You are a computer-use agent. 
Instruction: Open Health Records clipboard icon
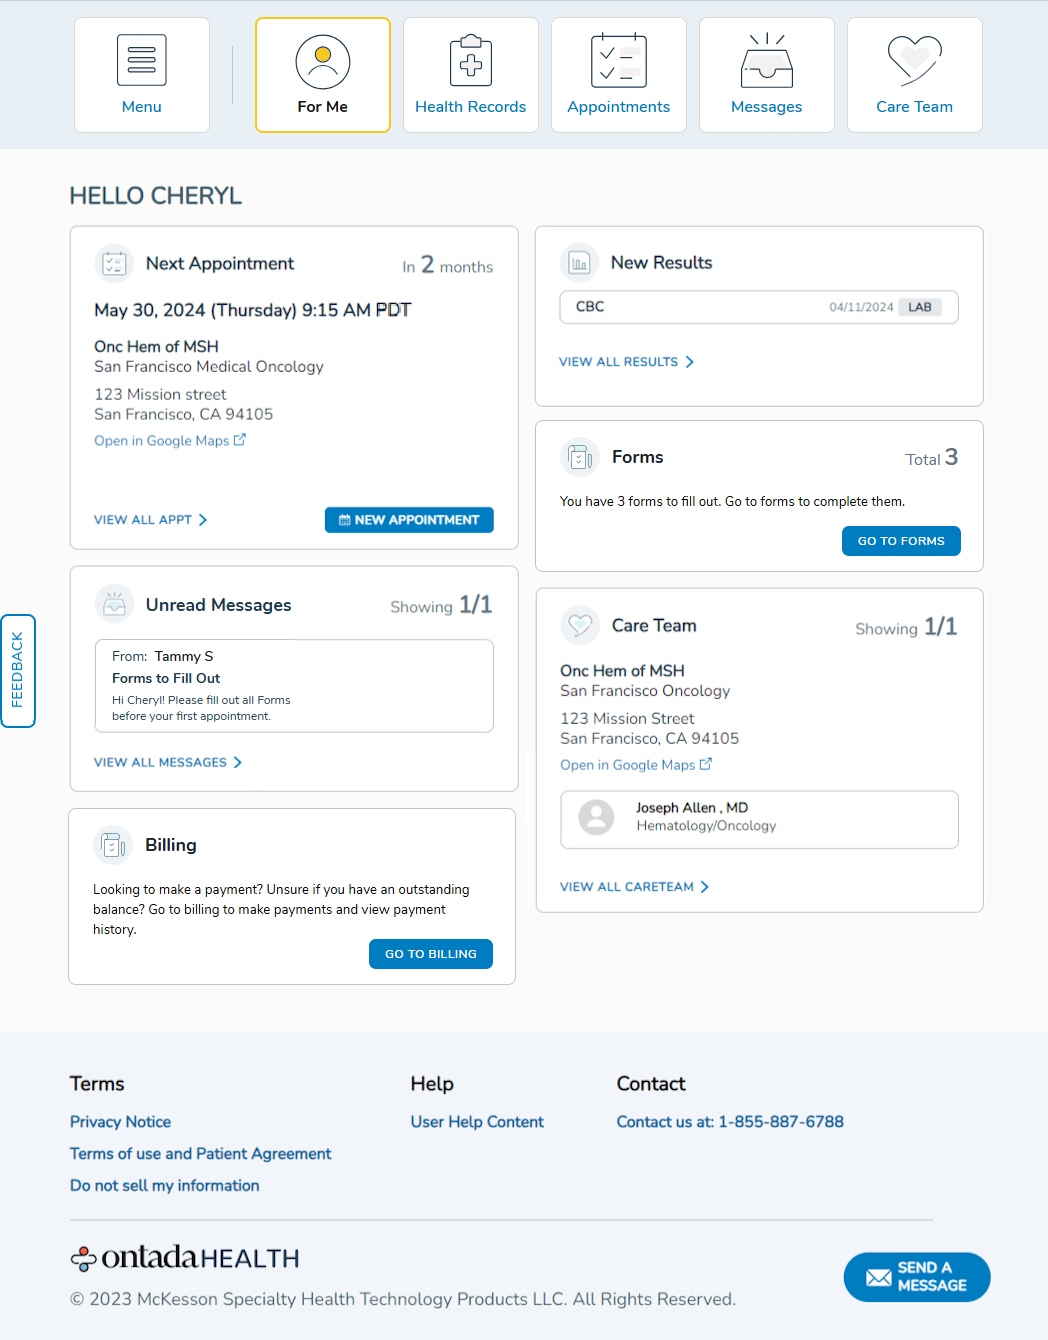[x=471, y=62]
